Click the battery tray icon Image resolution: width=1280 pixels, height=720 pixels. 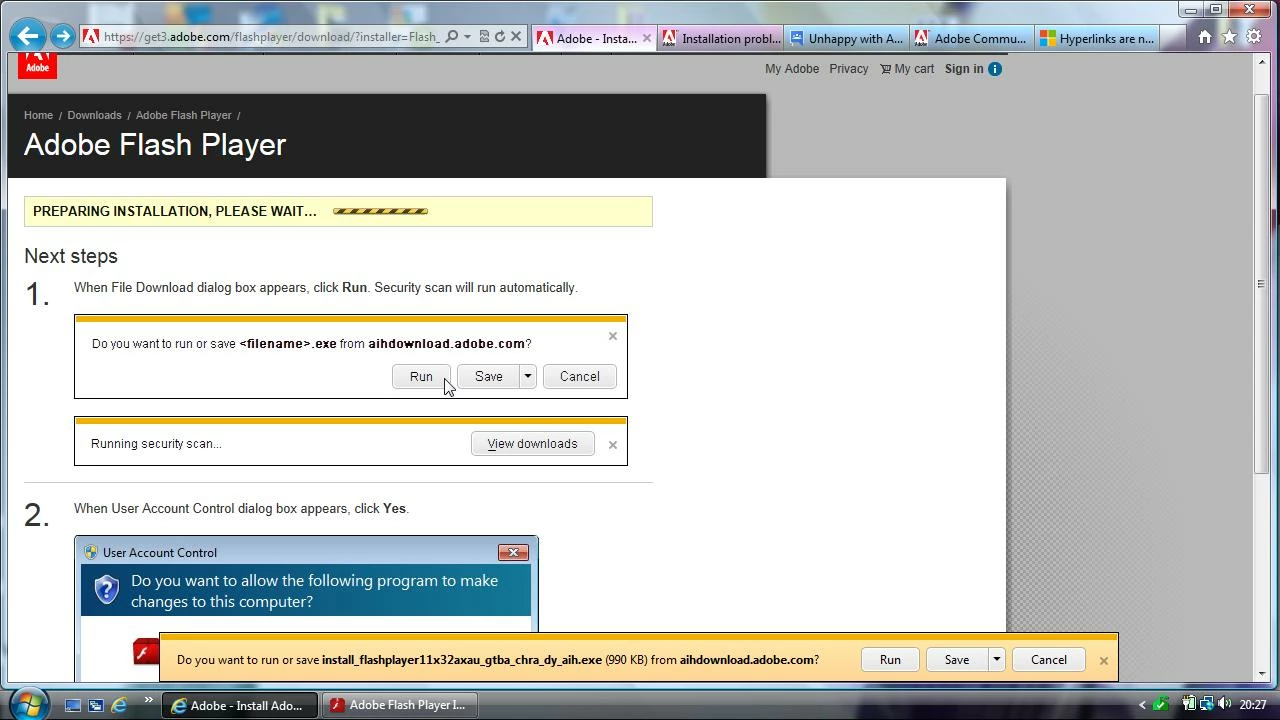point(1189,704)
